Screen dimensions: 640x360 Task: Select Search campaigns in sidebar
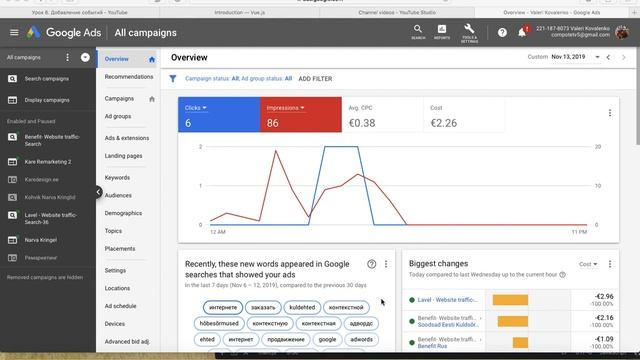(48, 79)
